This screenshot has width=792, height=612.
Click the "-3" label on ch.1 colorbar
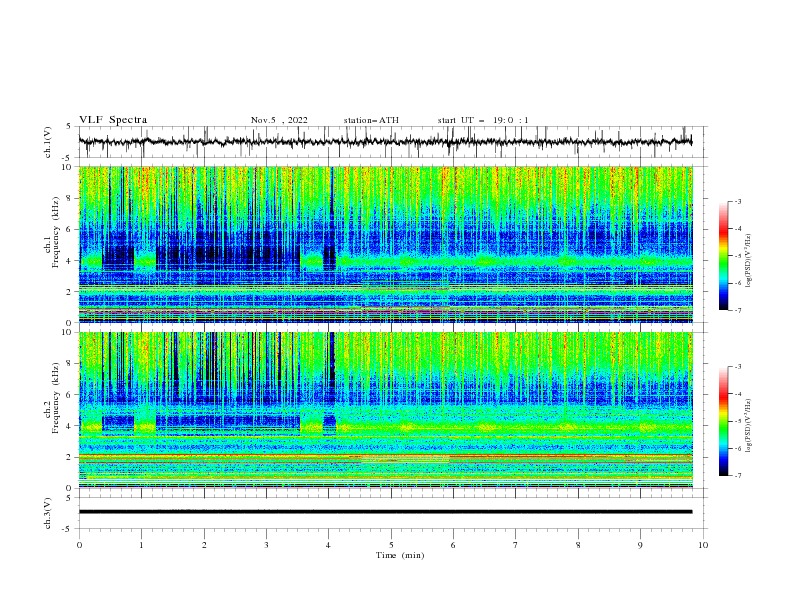click(737, 201)
